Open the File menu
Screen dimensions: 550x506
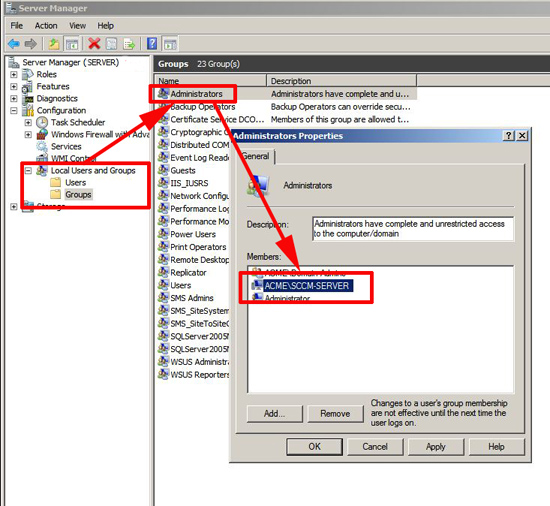(x=16, y=26)
